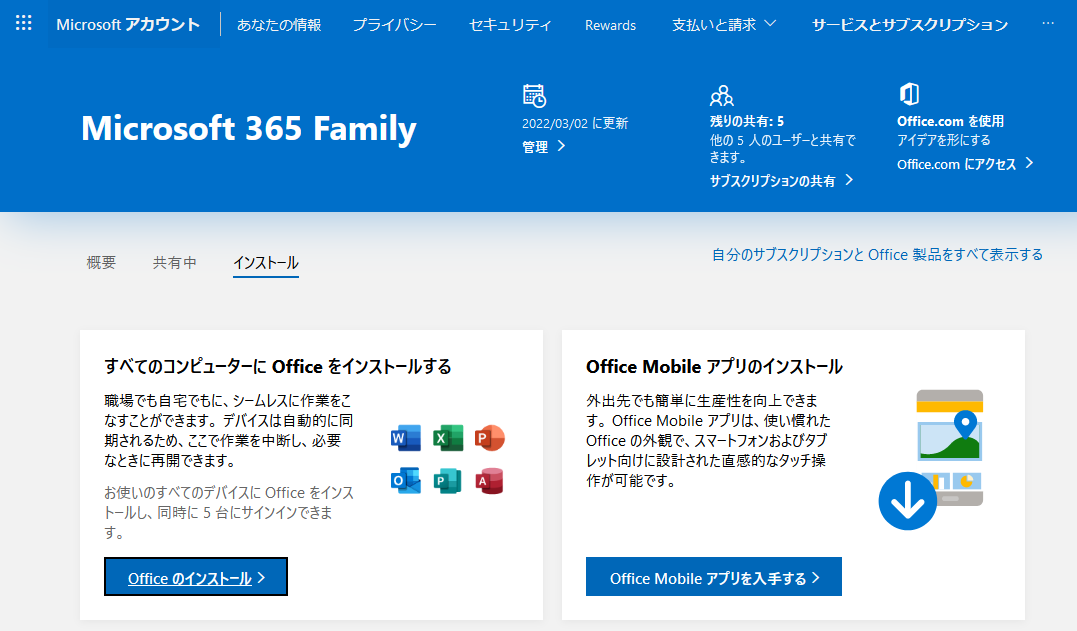Click the Outlook app icon
Viewport: 1077px width, 631px height.
(x=405, y=481)
